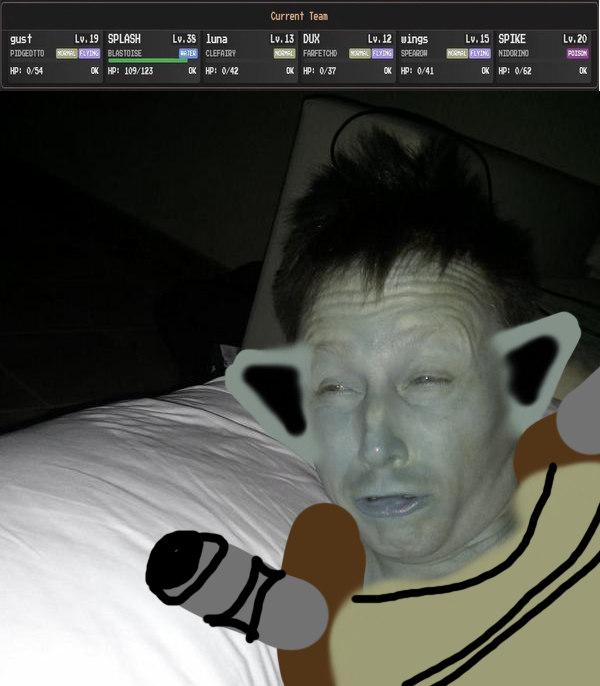Click the OK status on SPLASH's card
This screenshot has width=600, height=686.
coord(193,71)
